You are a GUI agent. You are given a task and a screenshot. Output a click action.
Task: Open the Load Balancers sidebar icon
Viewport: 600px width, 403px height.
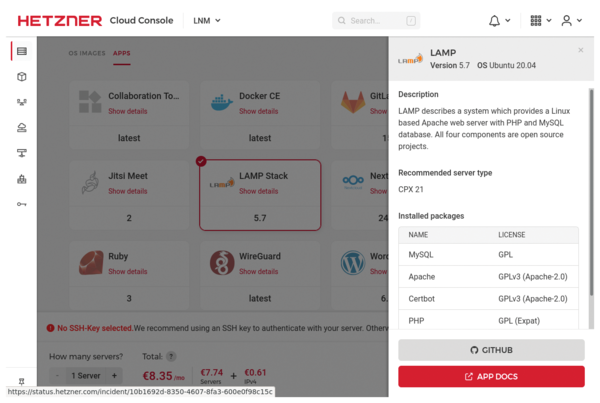22,102
